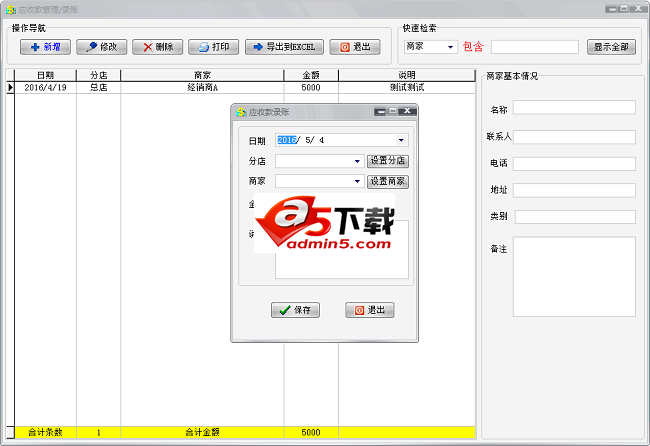The height and width of the screenshot is (446, 650).
Task: Click the 金额 column header
Action: point(311,75)
